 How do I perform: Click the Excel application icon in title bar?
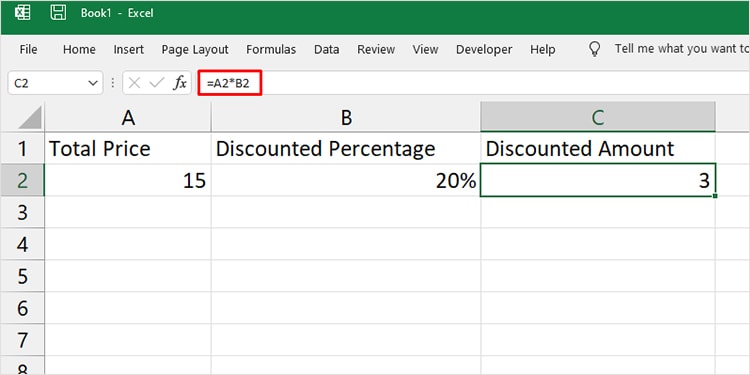[22, 12]
